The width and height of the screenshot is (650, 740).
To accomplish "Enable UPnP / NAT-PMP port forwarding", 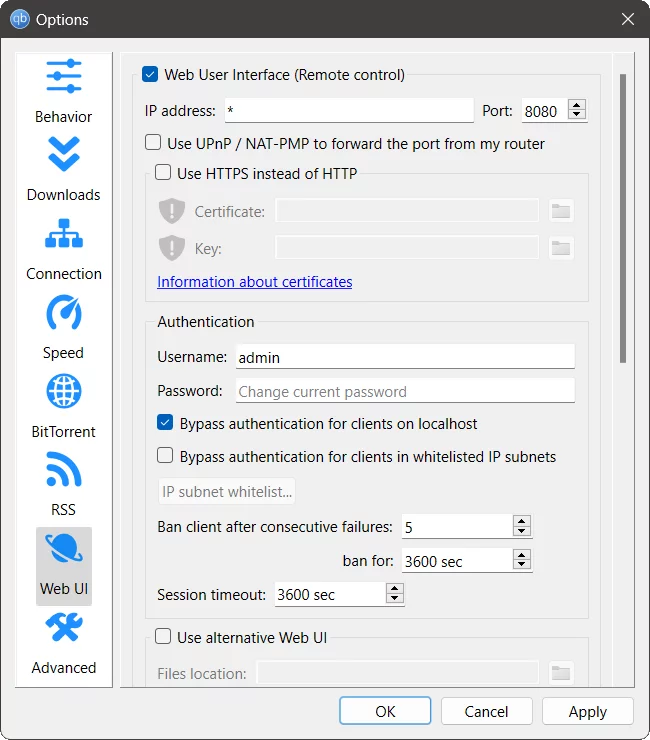I will [153, 142].
